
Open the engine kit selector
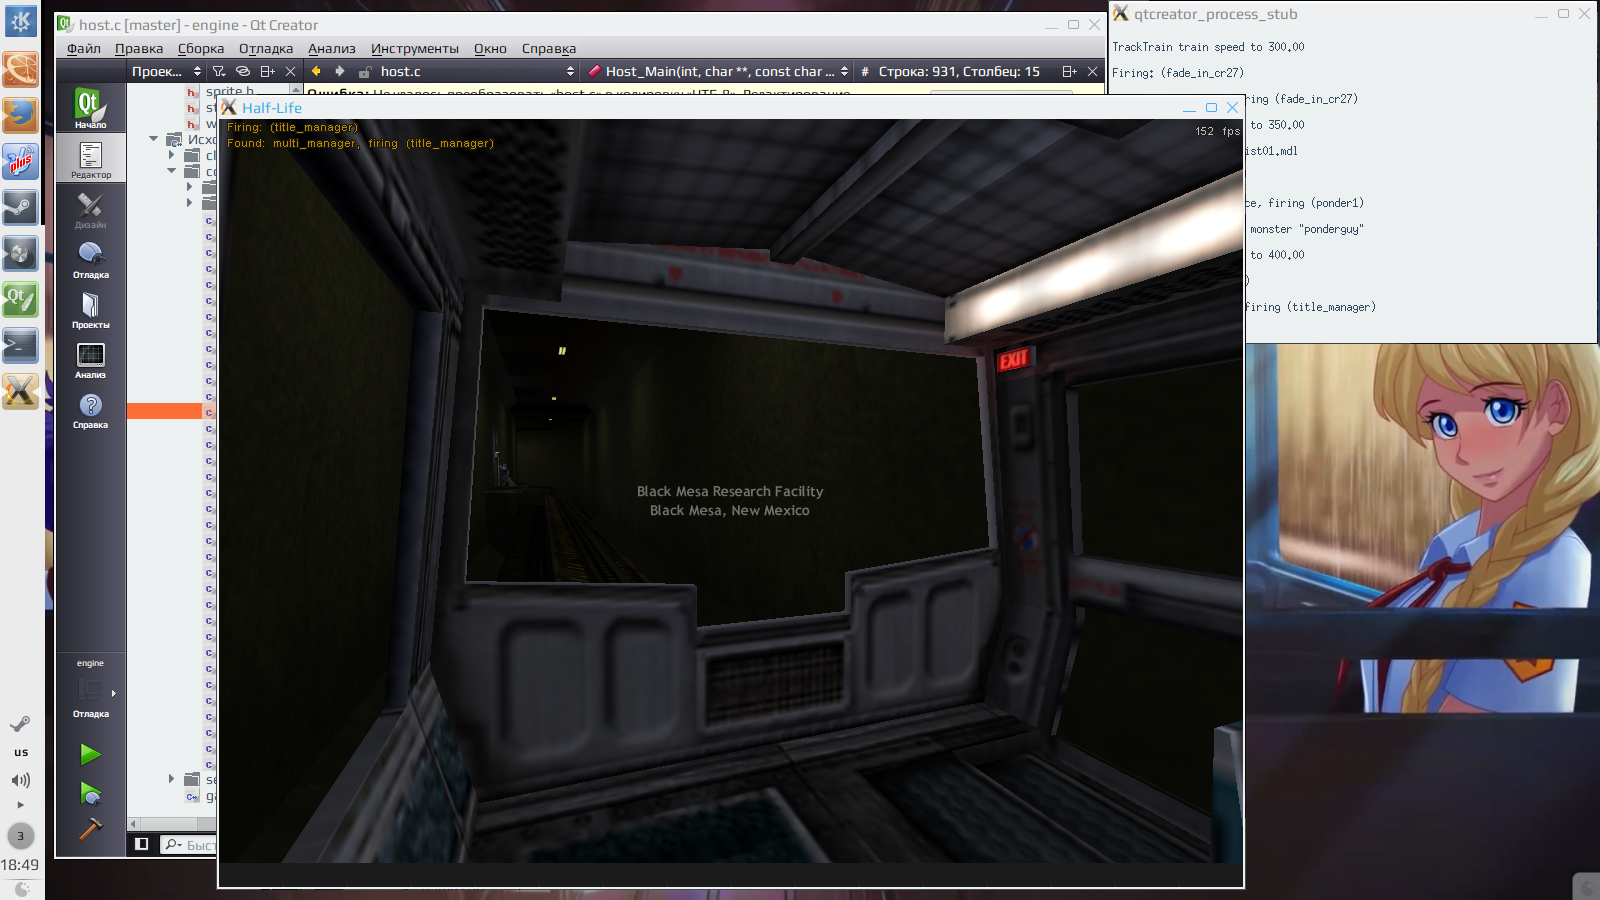90,687
